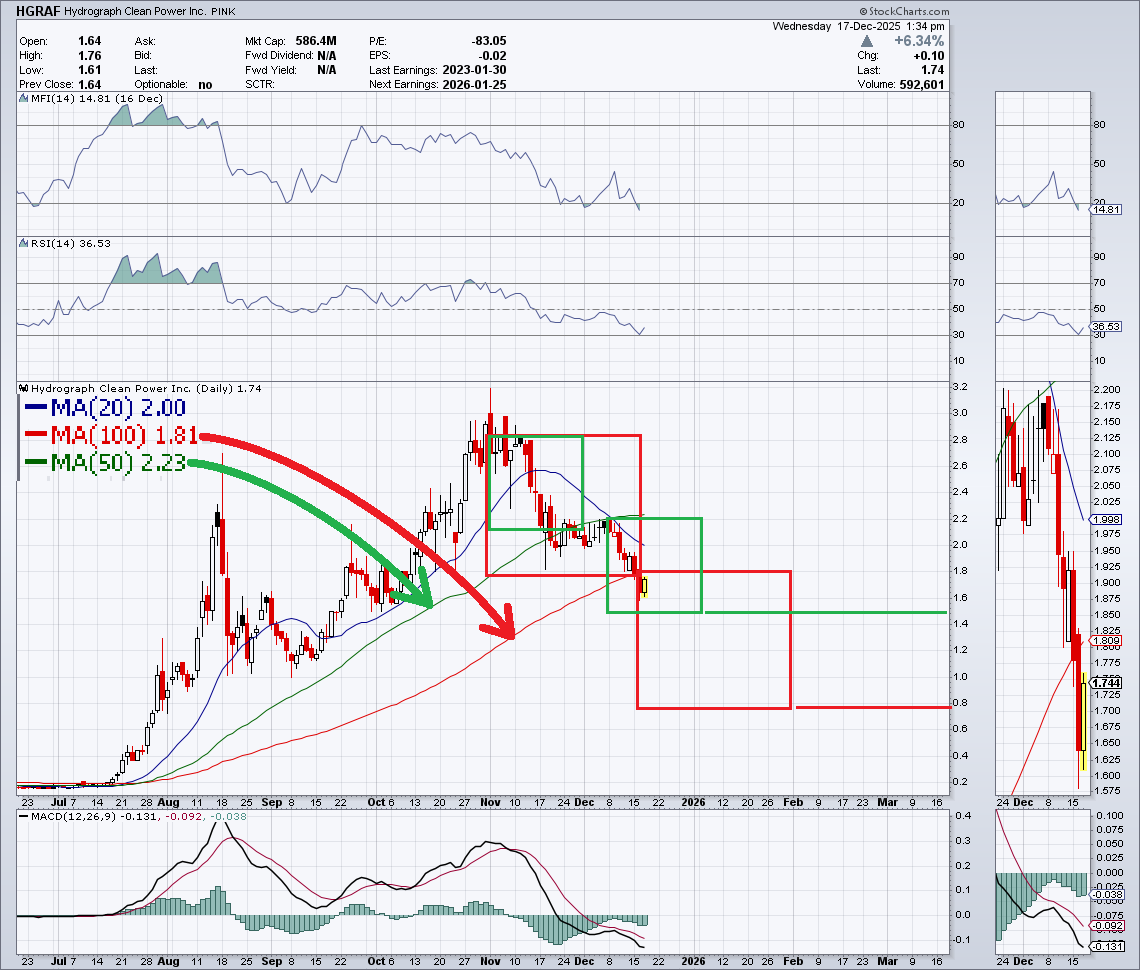Click the small icon beside the MACD(12,26,9) label
Viewport: 1140px width, 970px height.
[24, 817]
